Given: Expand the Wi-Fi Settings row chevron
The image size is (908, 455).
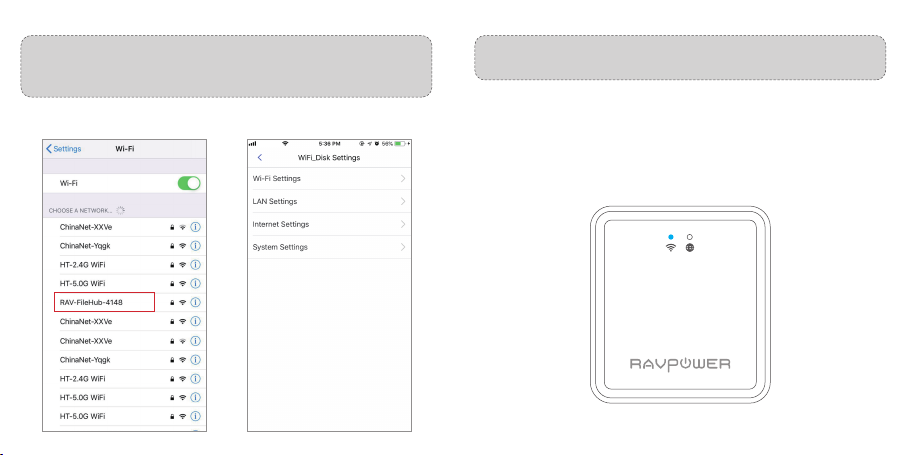Looking at the screenshot, I should (x=403, y=179).
